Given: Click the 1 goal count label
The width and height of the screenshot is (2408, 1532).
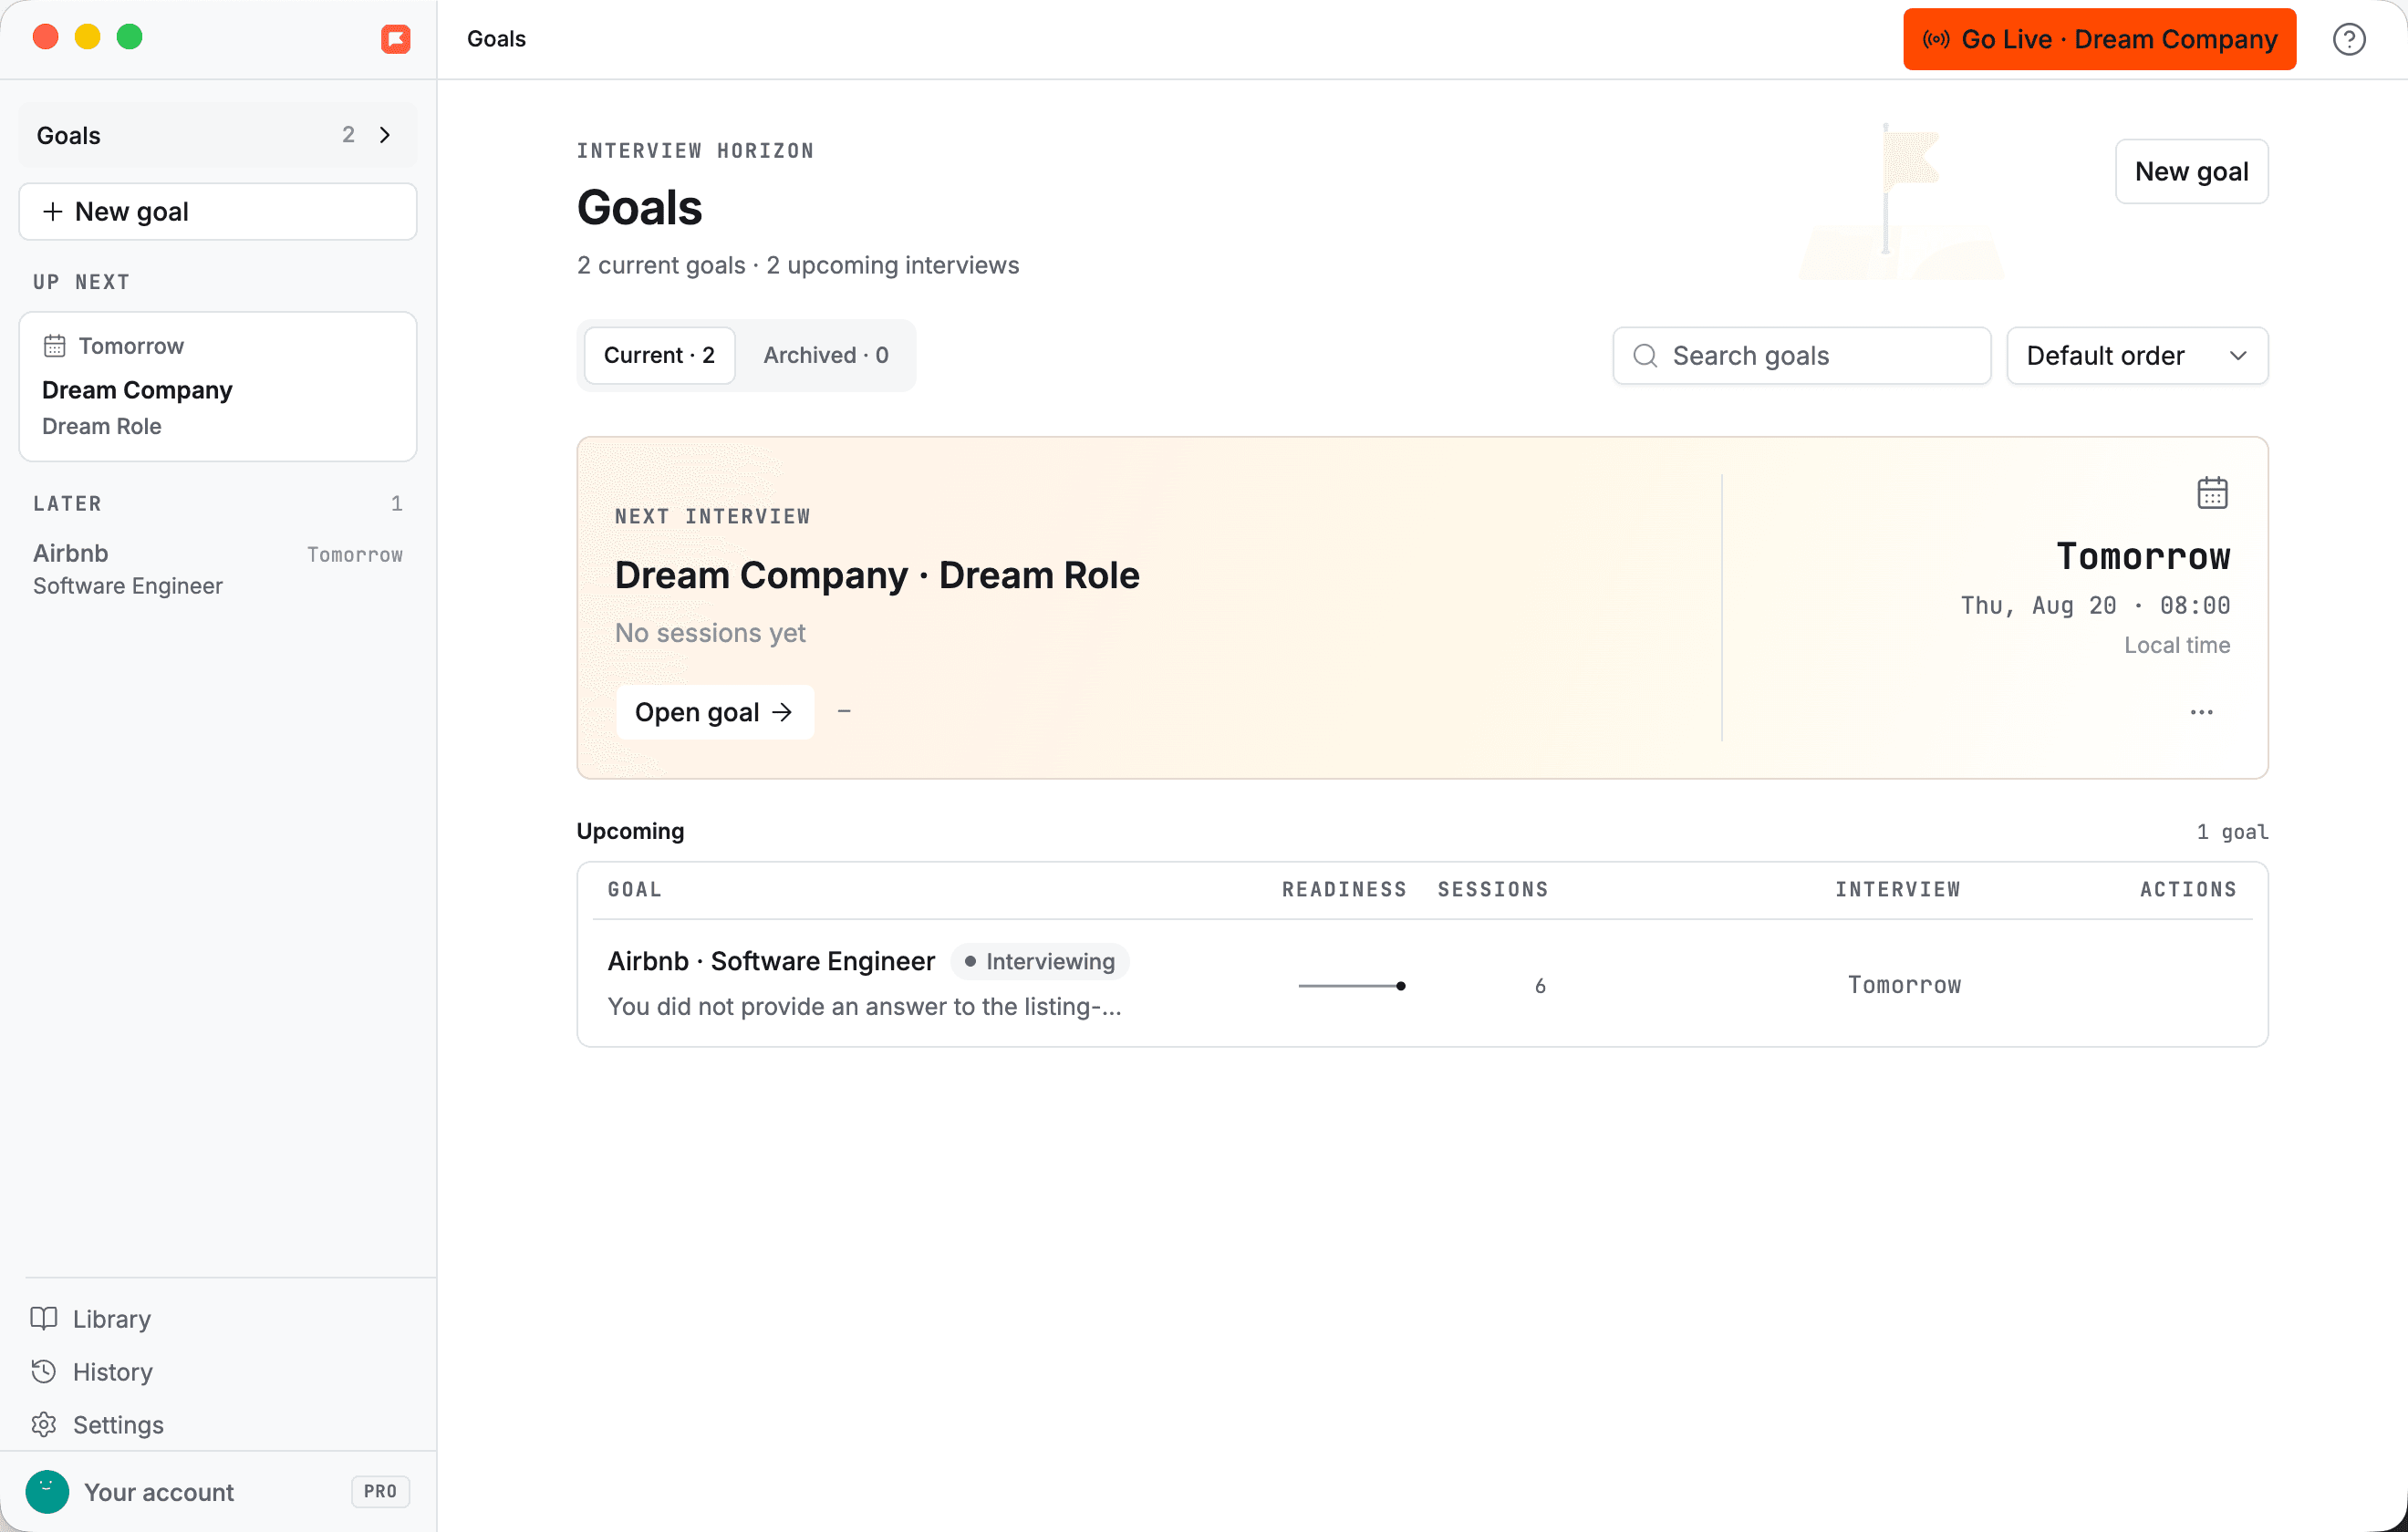Looking at the screenshot, I should [2232, 832].
